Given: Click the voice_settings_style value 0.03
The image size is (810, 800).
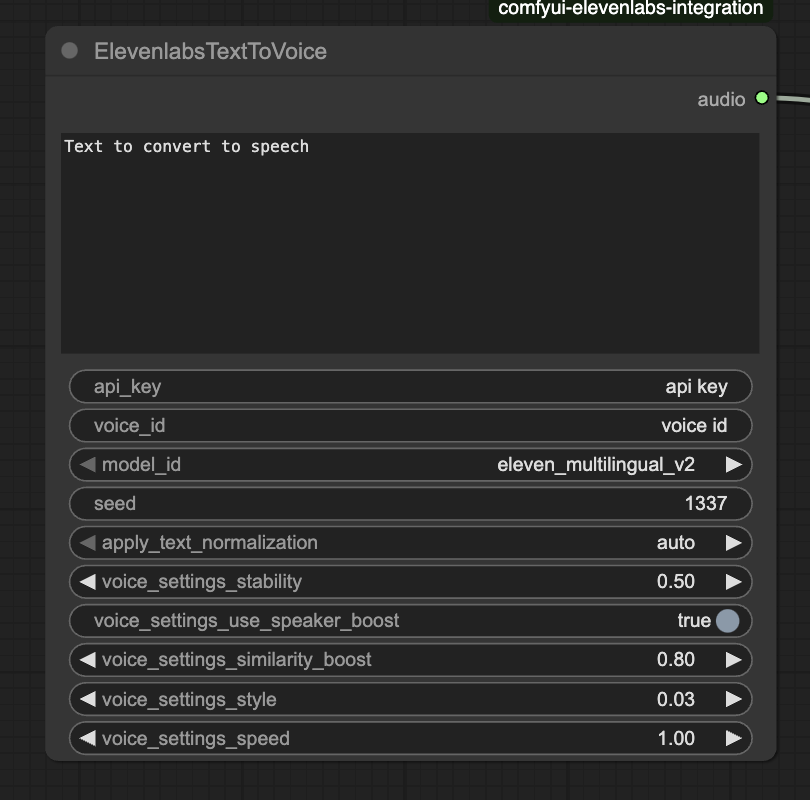Looking at the screenshot, I should (x=676, y=699).
